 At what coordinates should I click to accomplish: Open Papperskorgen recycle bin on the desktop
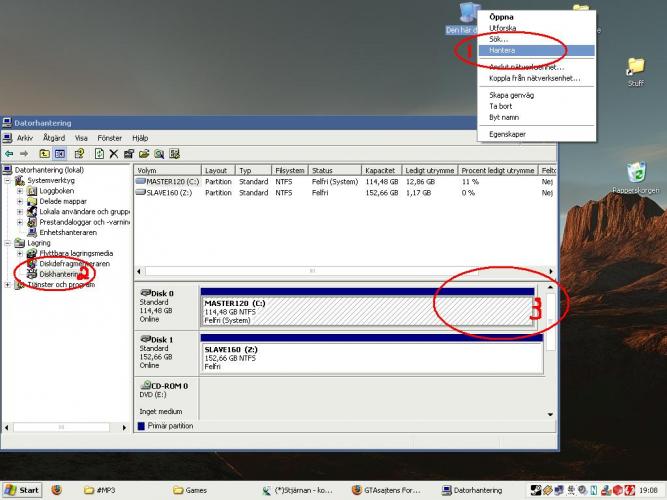pos(634,176)
